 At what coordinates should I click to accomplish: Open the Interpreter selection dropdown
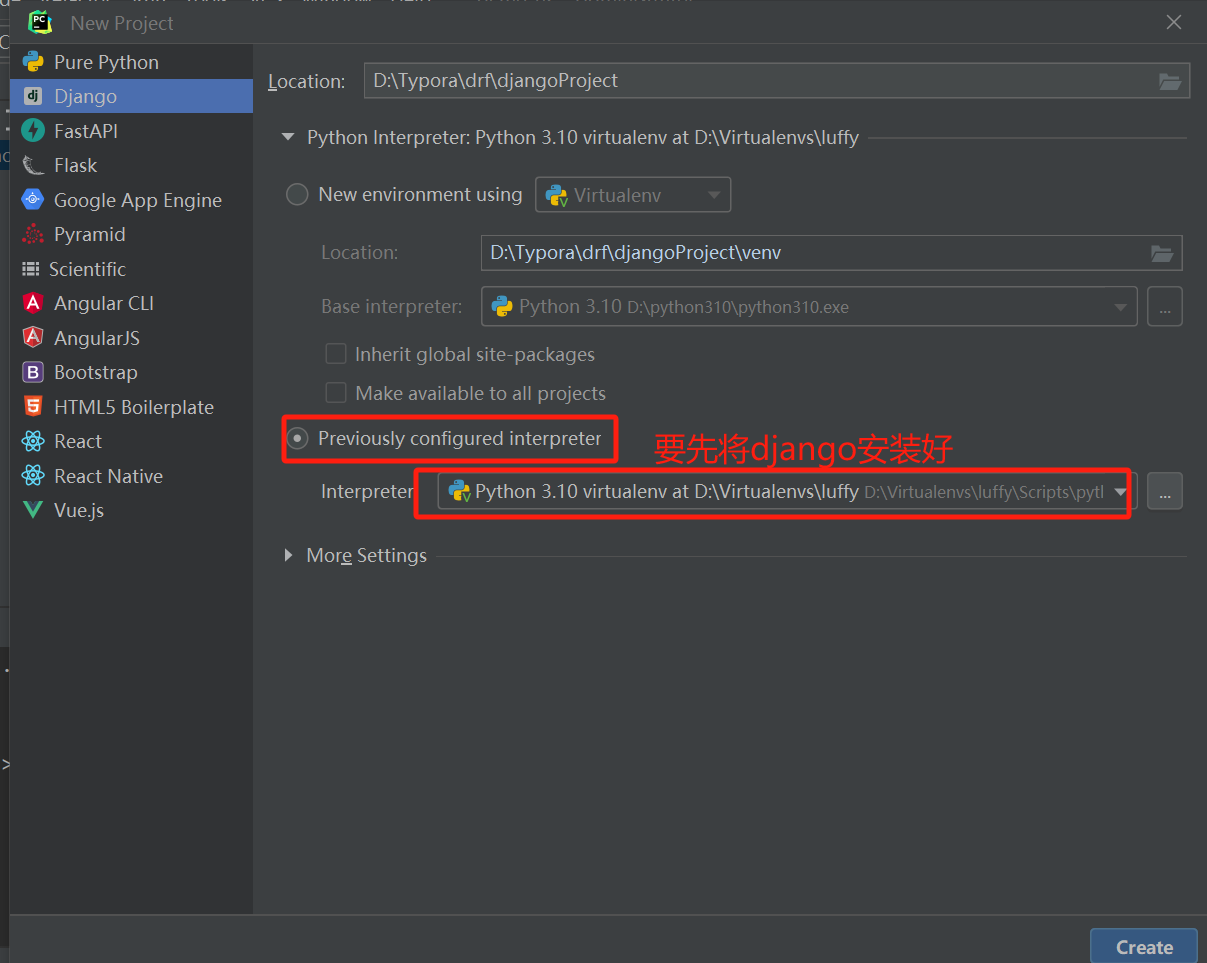(x=787, y=491)
